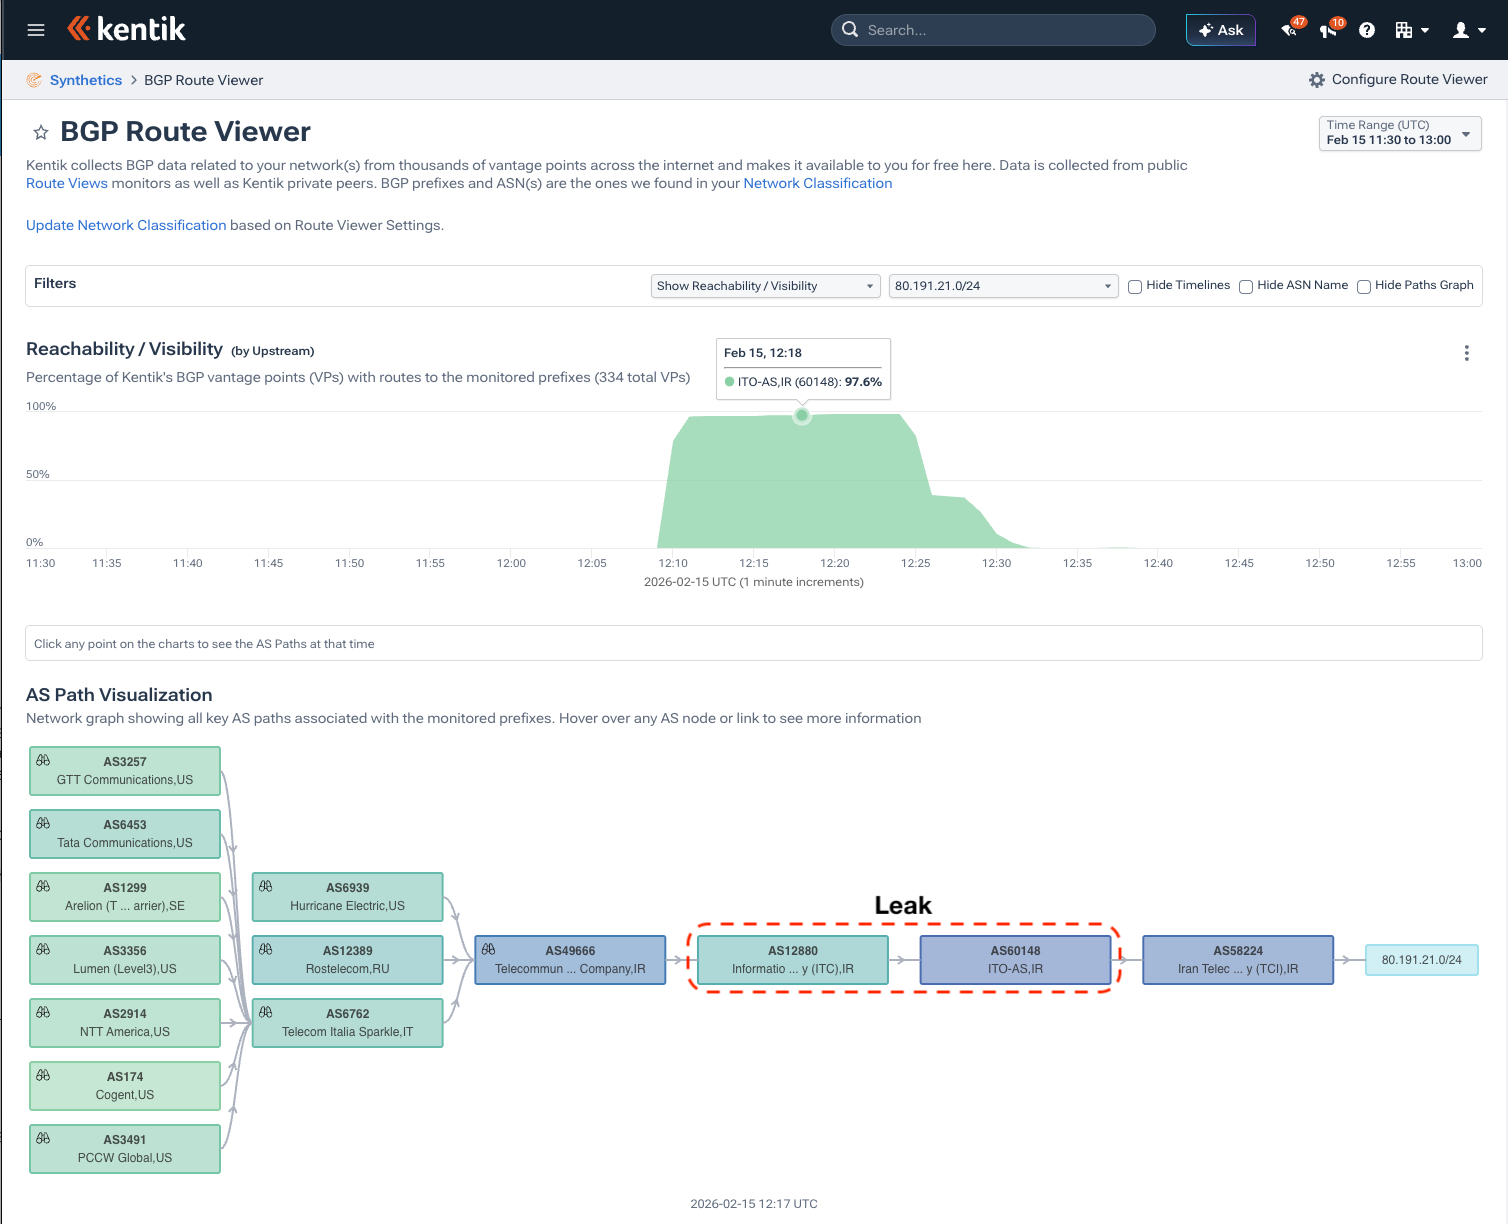The width and height of the screenshot is (1508, 1224).
Task: Click the Kentik logo
Action: (x=126, y=29)
